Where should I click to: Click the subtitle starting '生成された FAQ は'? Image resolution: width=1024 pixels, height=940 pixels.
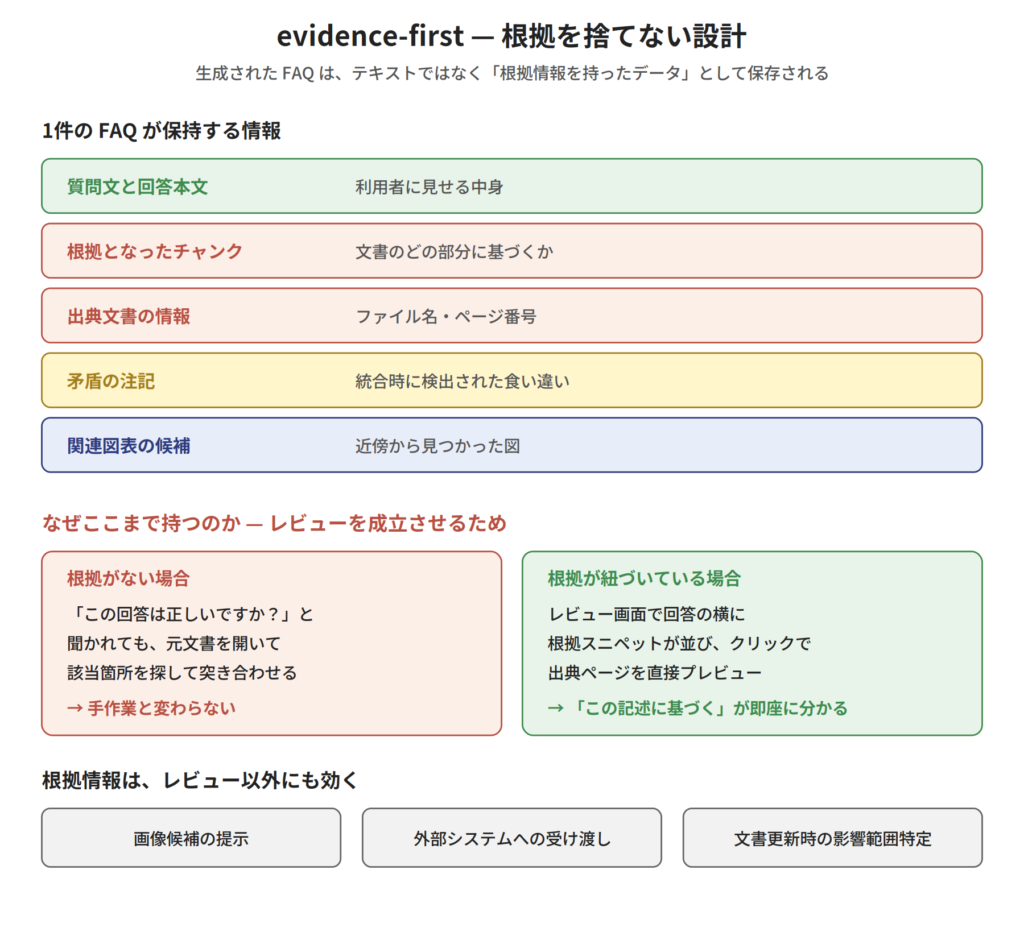[x=512, y=73]
